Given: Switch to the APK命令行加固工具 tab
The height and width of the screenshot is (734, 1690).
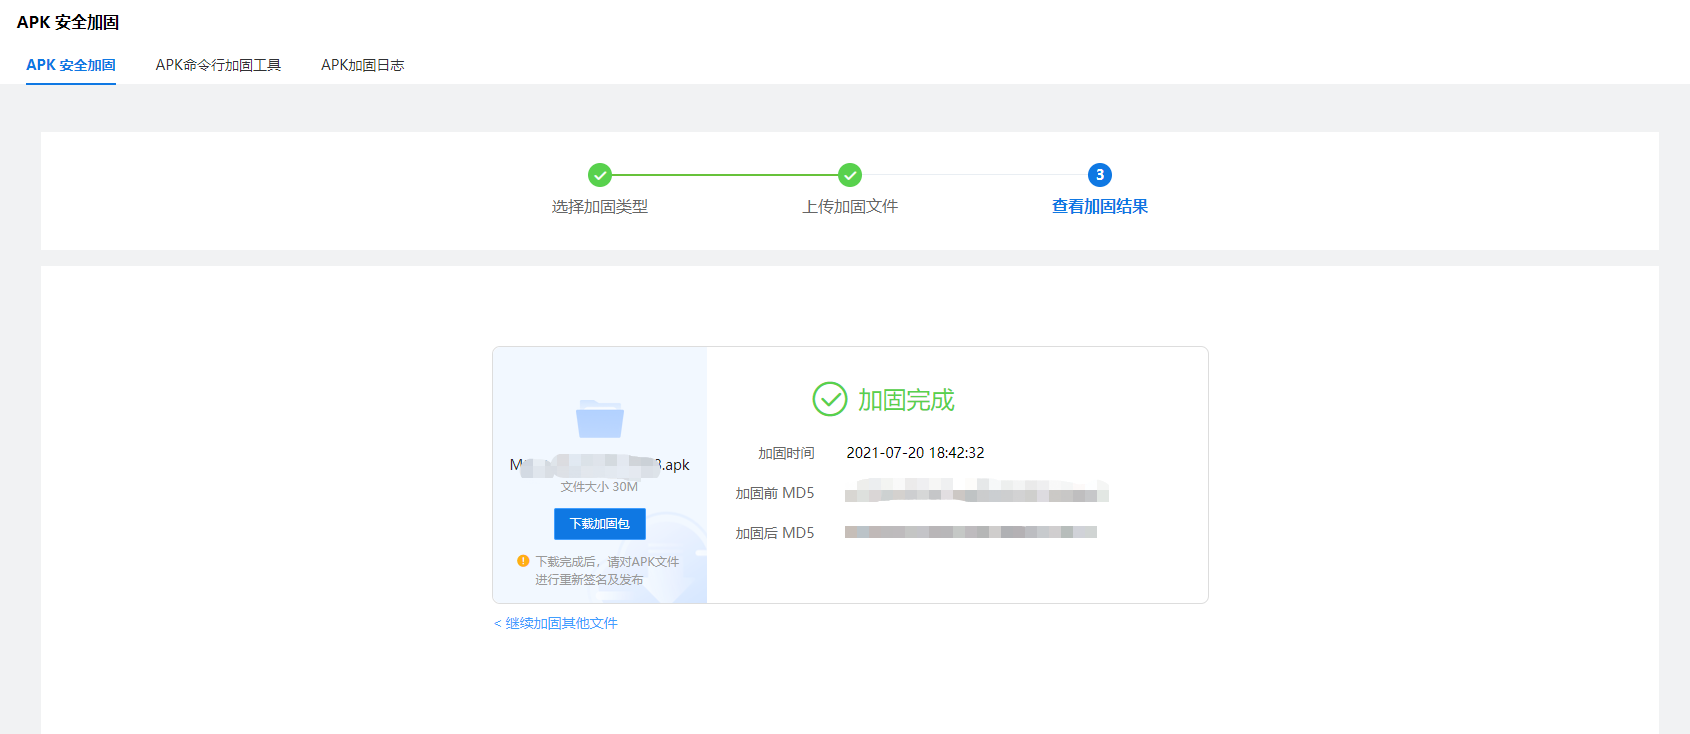Looking at the screenshot, I should 218,65.
